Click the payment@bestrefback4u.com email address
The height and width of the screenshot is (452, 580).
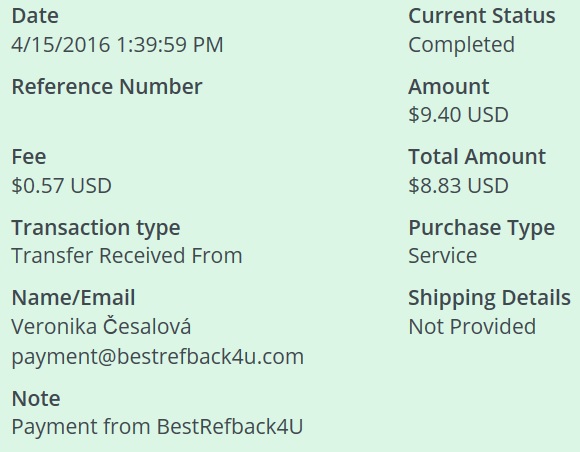point(158,357)
